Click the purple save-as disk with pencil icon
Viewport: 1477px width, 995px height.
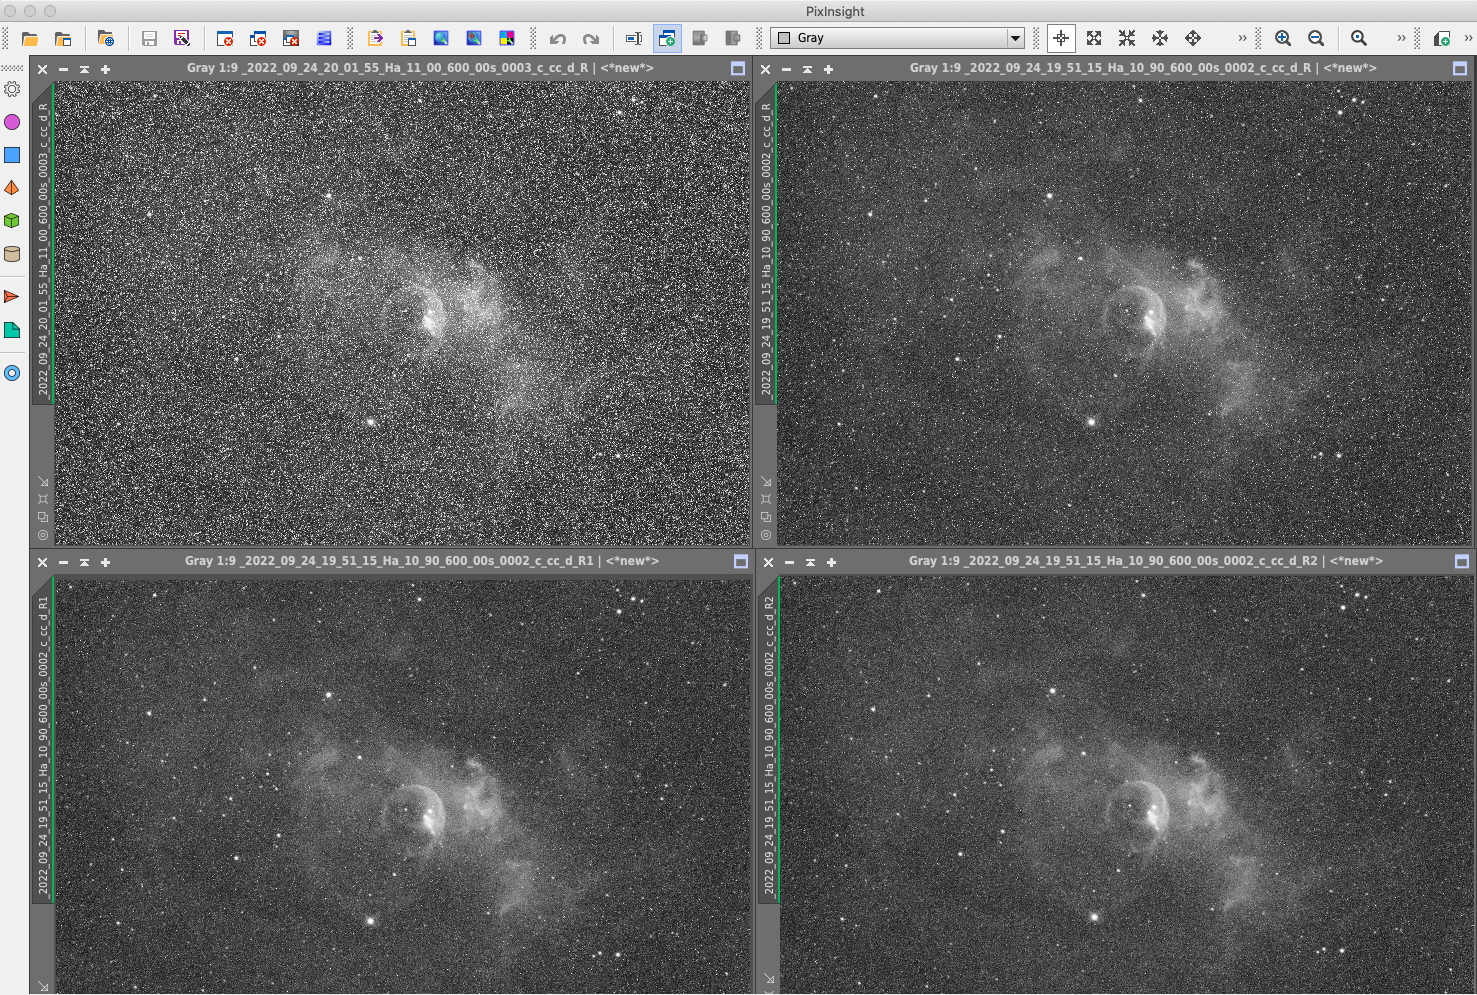coord(182,39)
